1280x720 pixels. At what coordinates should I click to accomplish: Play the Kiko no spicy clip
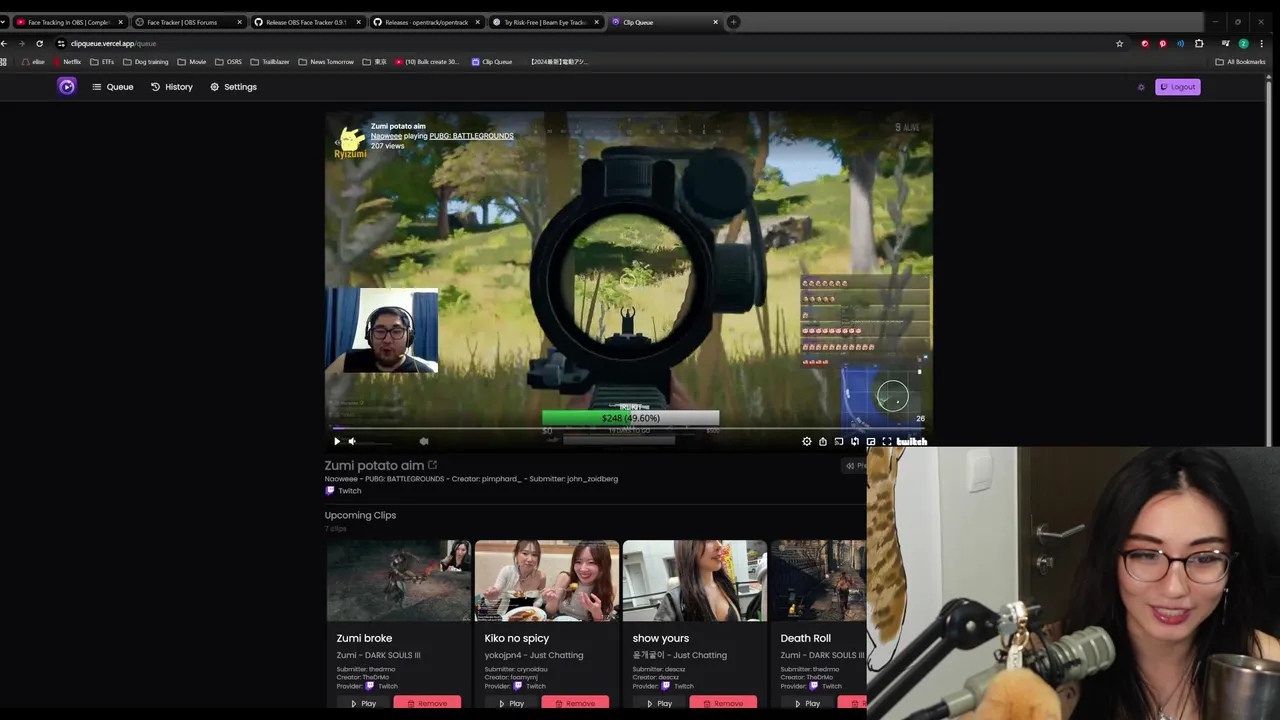tap(511, 703)
